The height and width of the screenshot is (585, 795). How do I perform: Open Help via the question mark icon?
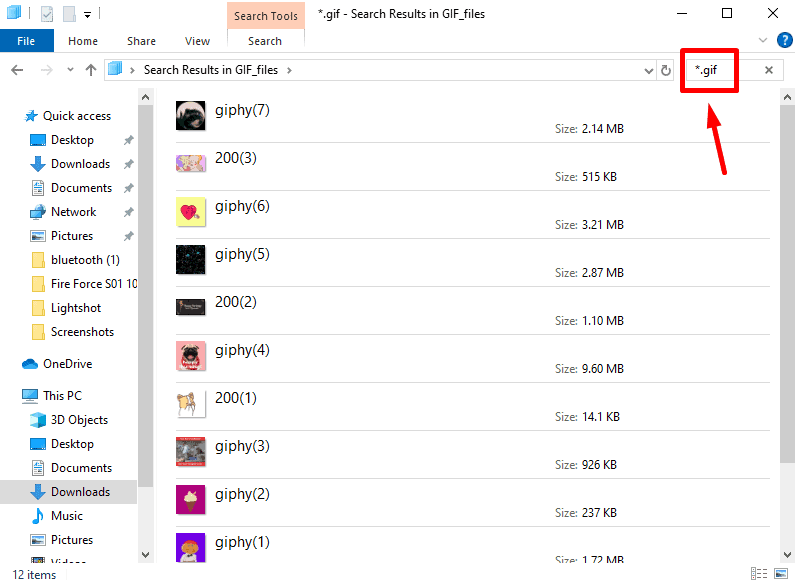(x=784, y=40)
